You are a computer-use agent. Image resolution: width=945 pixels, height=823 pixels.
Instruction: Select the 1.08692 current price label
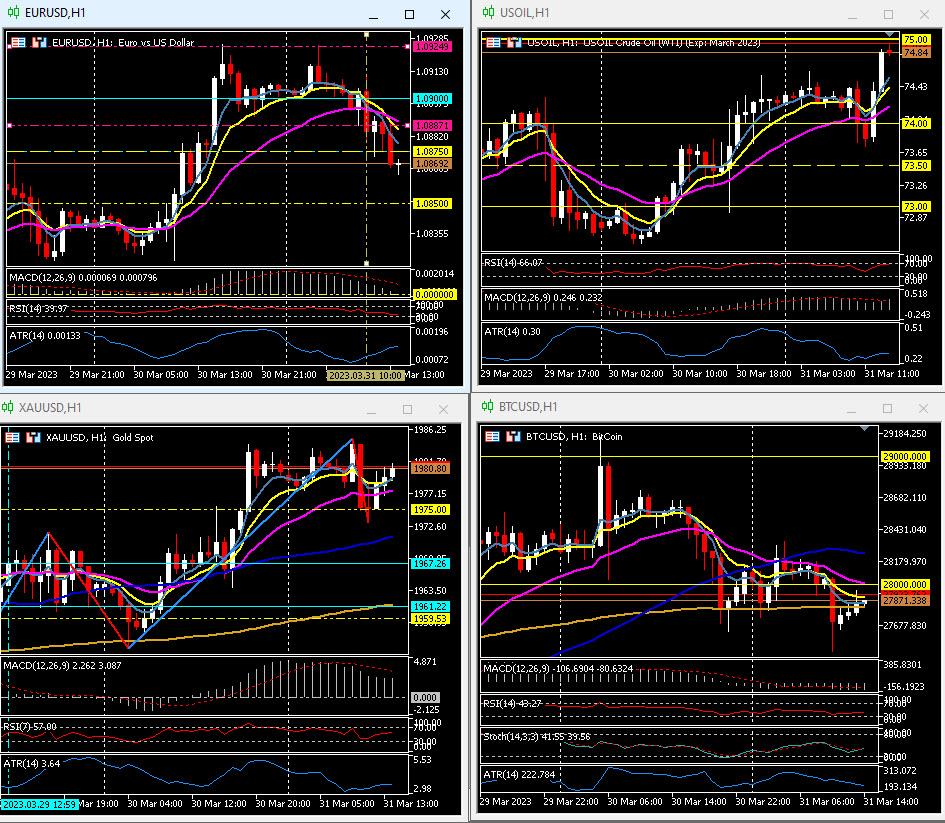click(432, 163)
